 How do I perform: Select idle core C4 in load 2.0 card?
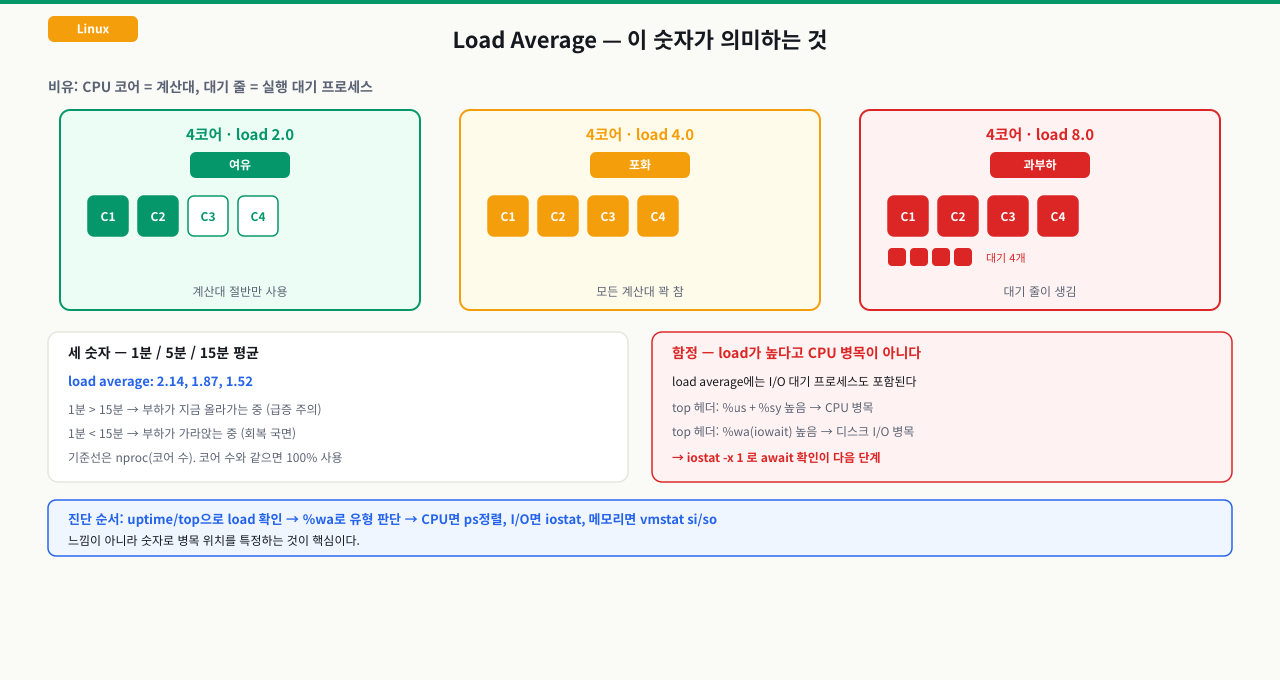coord(258,216)
